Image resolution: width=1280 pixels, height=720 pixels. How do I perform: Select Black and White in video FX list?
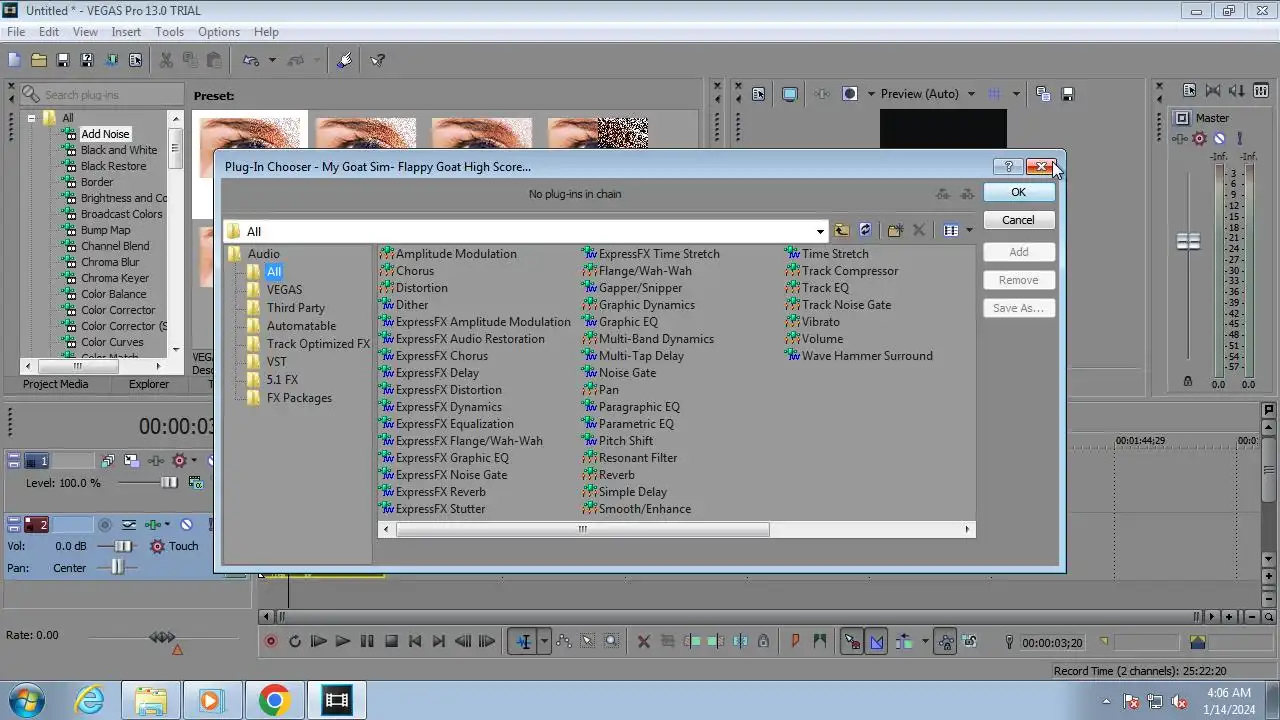tap(119, 150)
